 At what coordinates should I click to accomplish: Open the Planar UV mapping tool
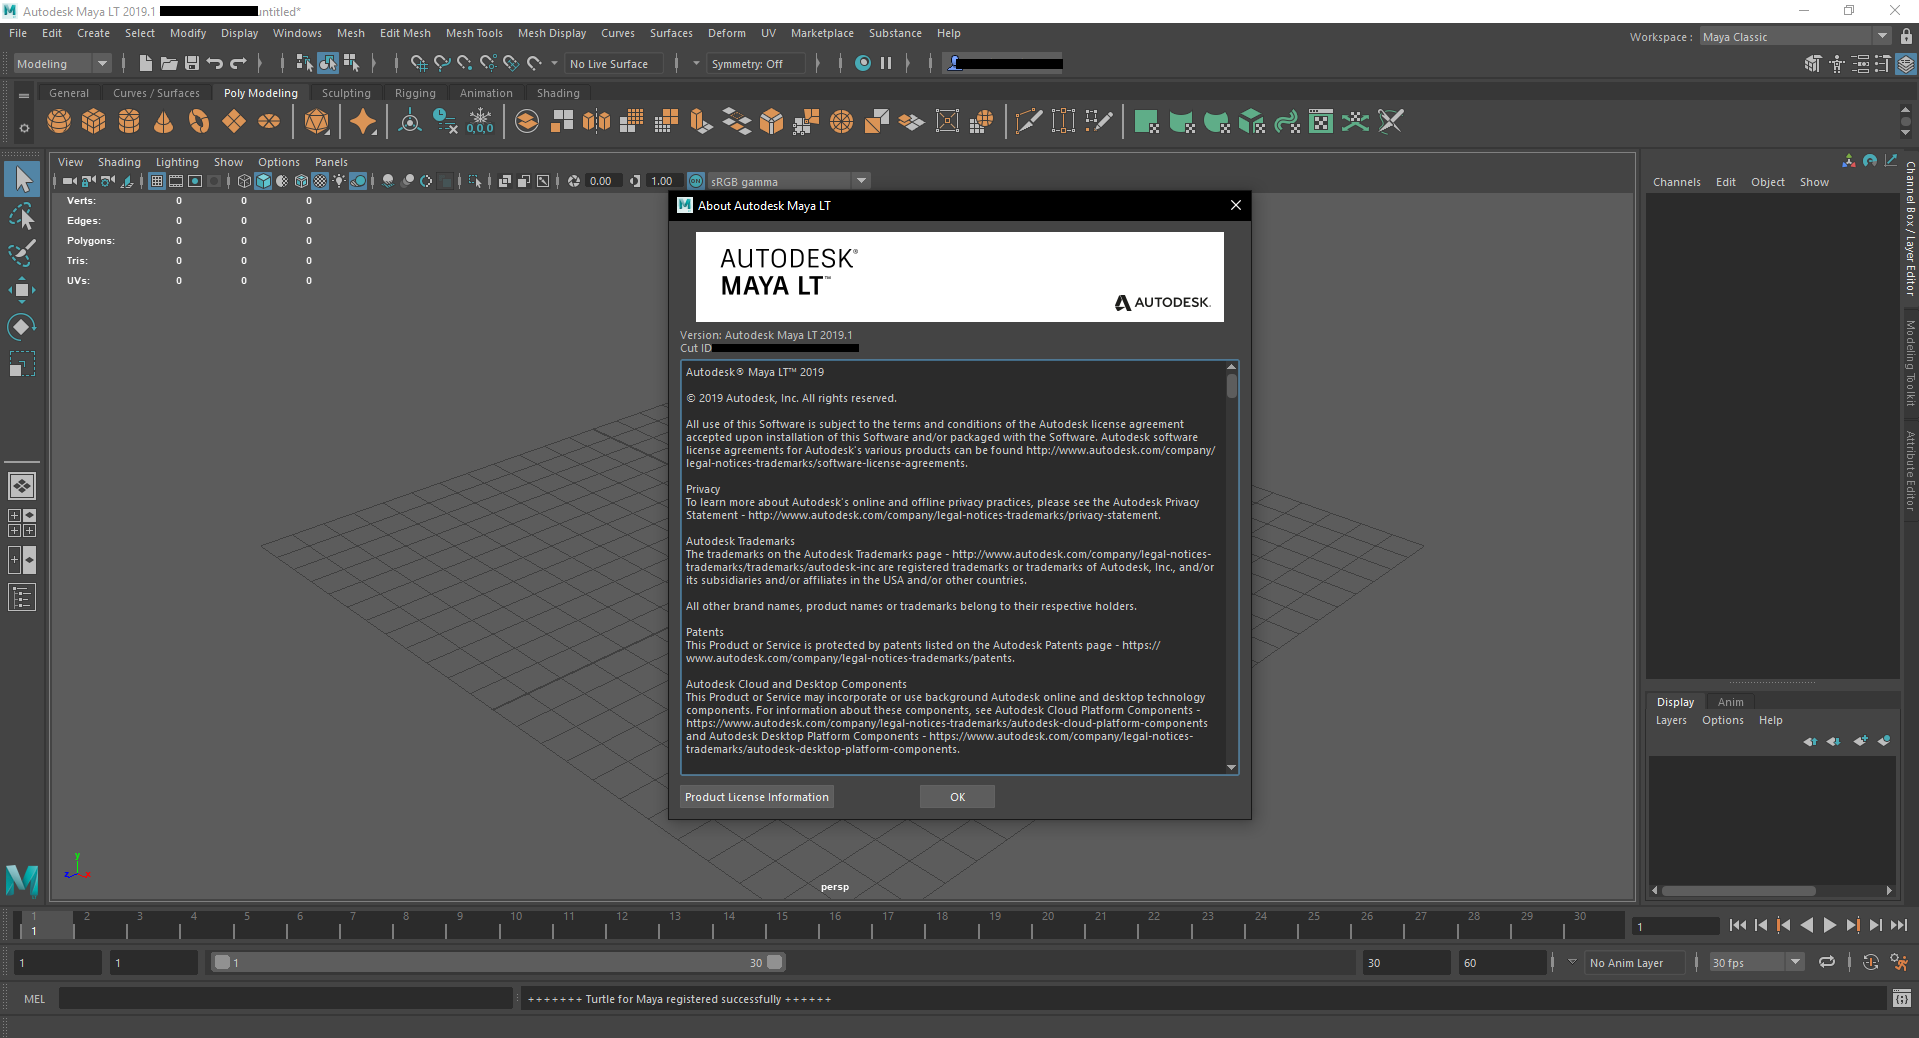tap(1147, 121)
